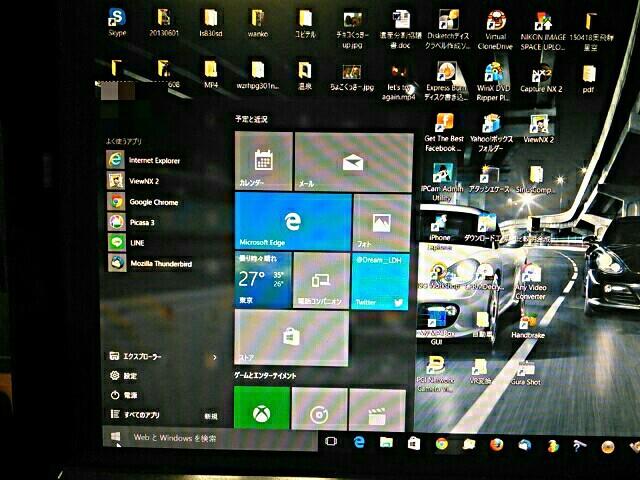640x480 pixels.
Task: Open the ストア store tile
Action: click(x=291, y=337)
